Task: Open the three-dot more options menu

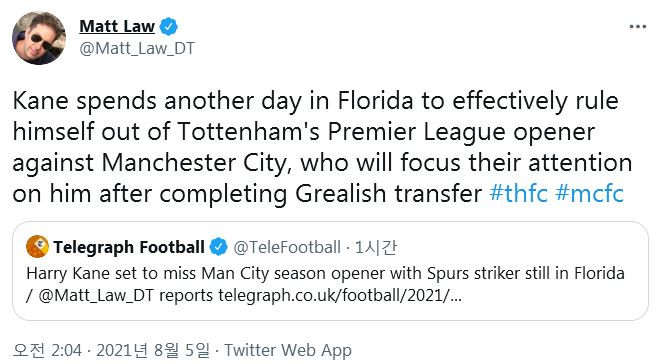Action: [638, 27]
